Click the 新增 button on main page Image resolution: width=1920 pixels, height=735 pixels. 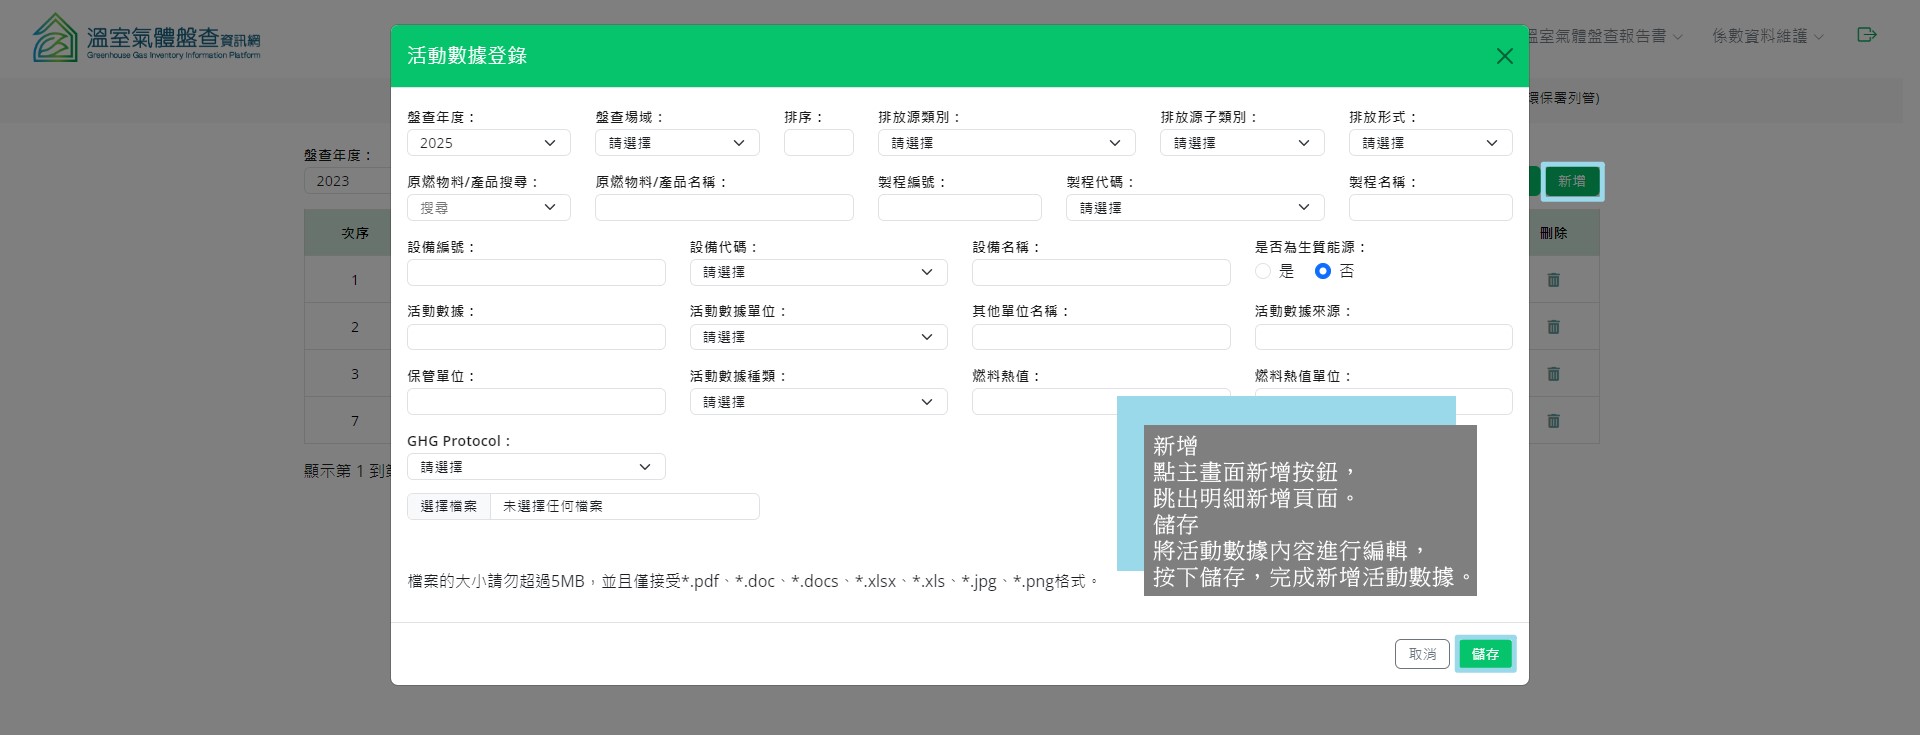tap(1571, 181)
